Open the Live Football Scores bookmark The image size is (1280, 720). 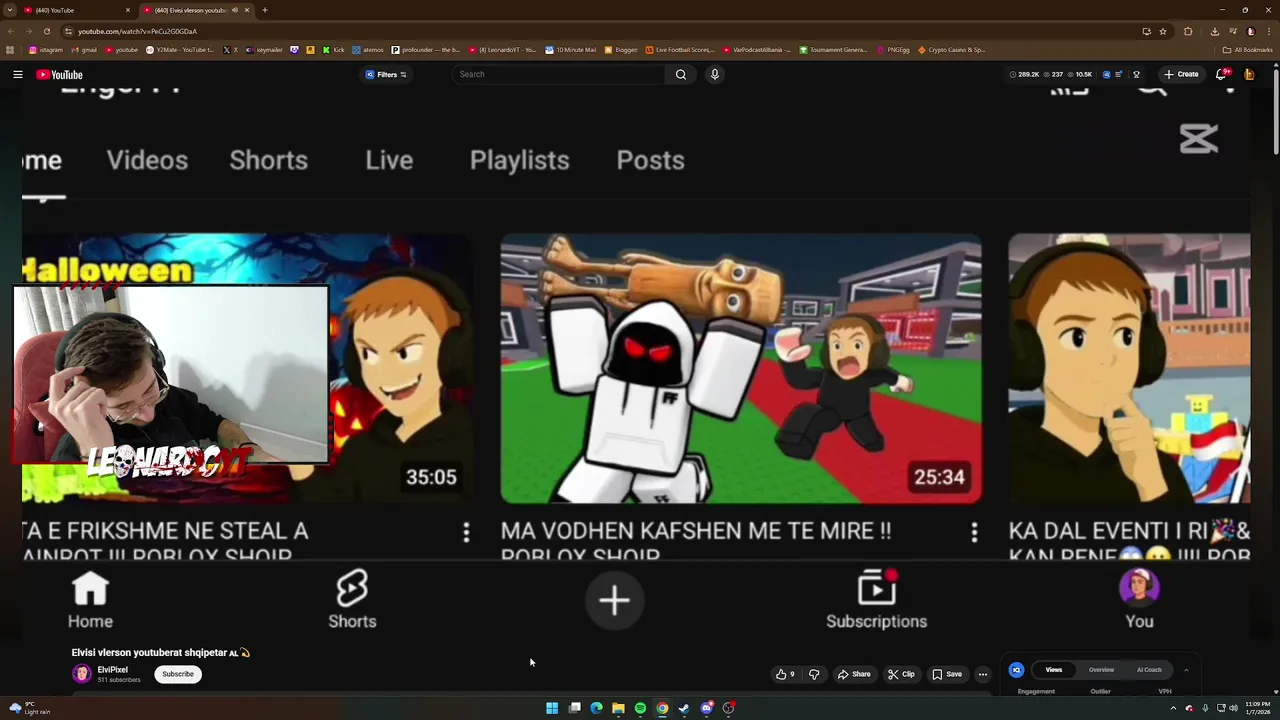680,49
